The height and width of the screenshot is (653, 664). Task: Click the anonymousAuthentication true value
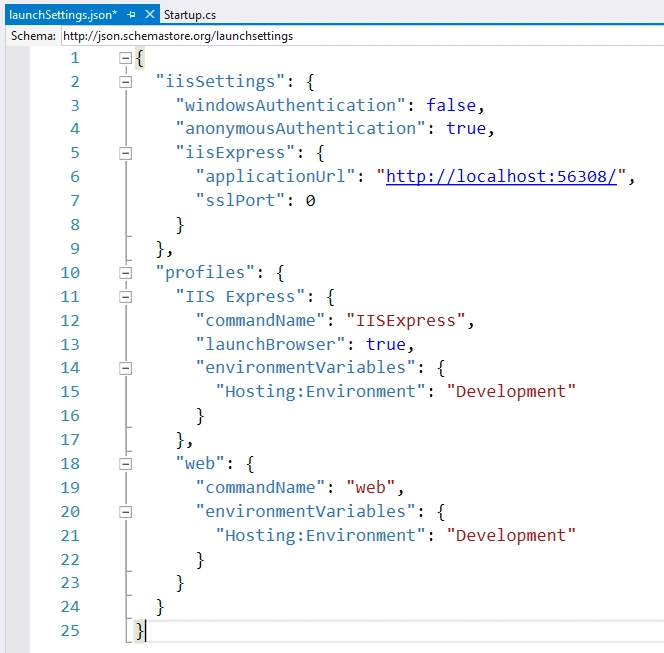pyautogui.click(x=466, y=128)
